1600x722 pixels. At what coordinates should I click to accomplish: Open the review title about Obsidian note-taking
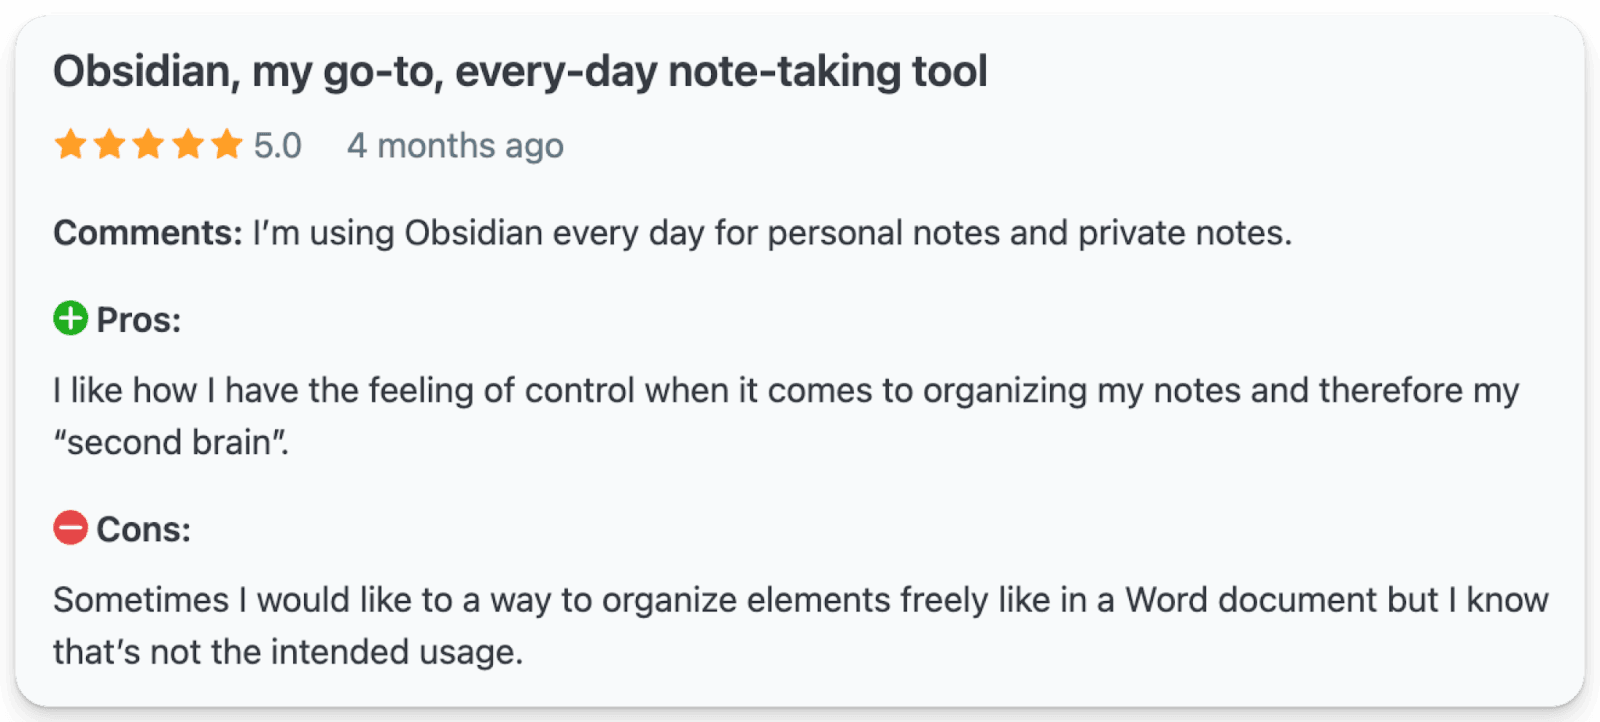(519, 72)
